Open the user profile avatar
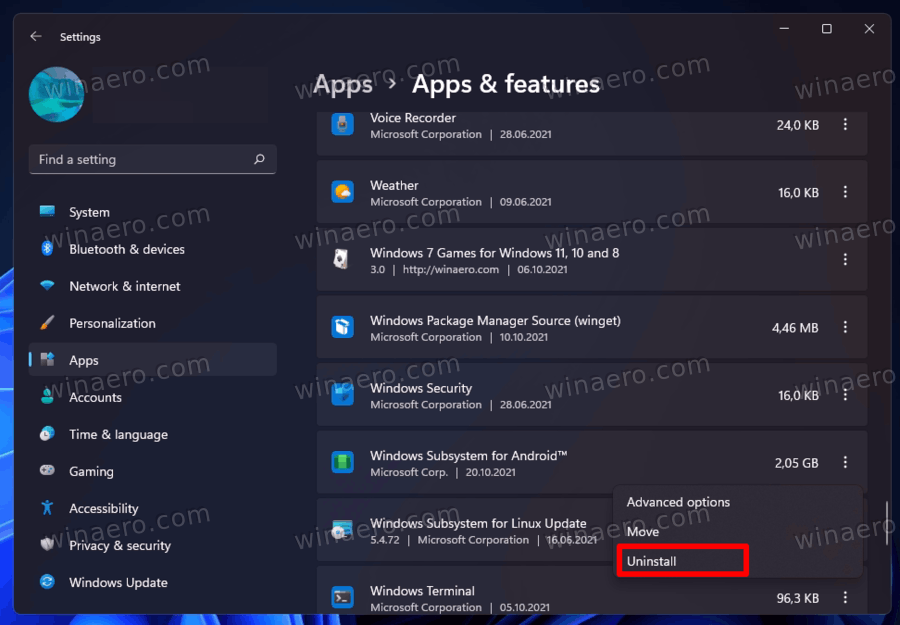Image resolution: width=900 pixels, height=625 pixels. [56, 95]
